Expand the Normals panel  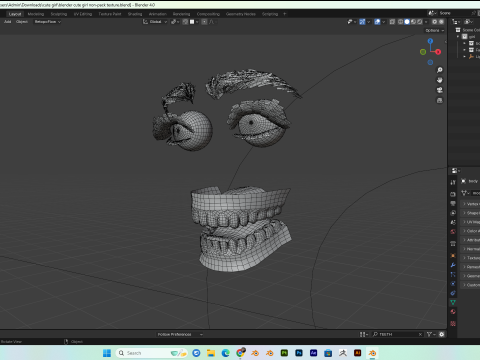471,249
